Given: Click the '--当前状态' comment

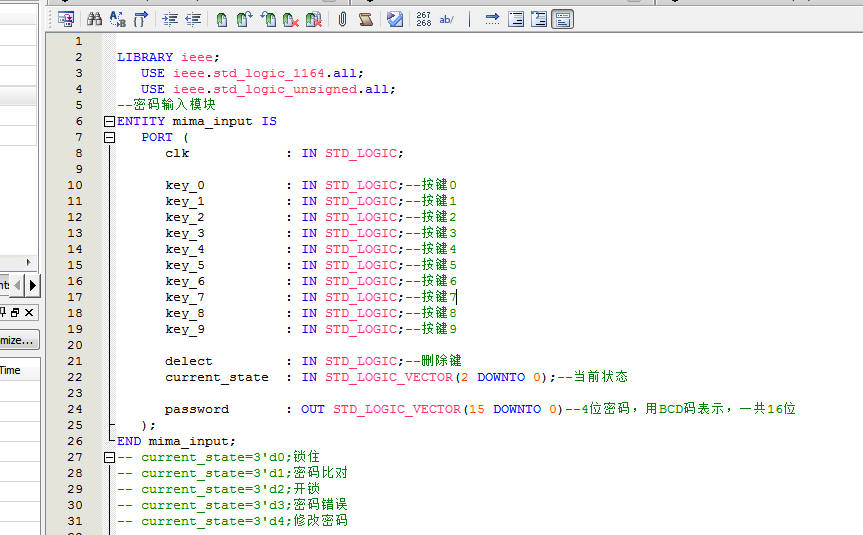Looking at the screenshot, I should point(593,377).
